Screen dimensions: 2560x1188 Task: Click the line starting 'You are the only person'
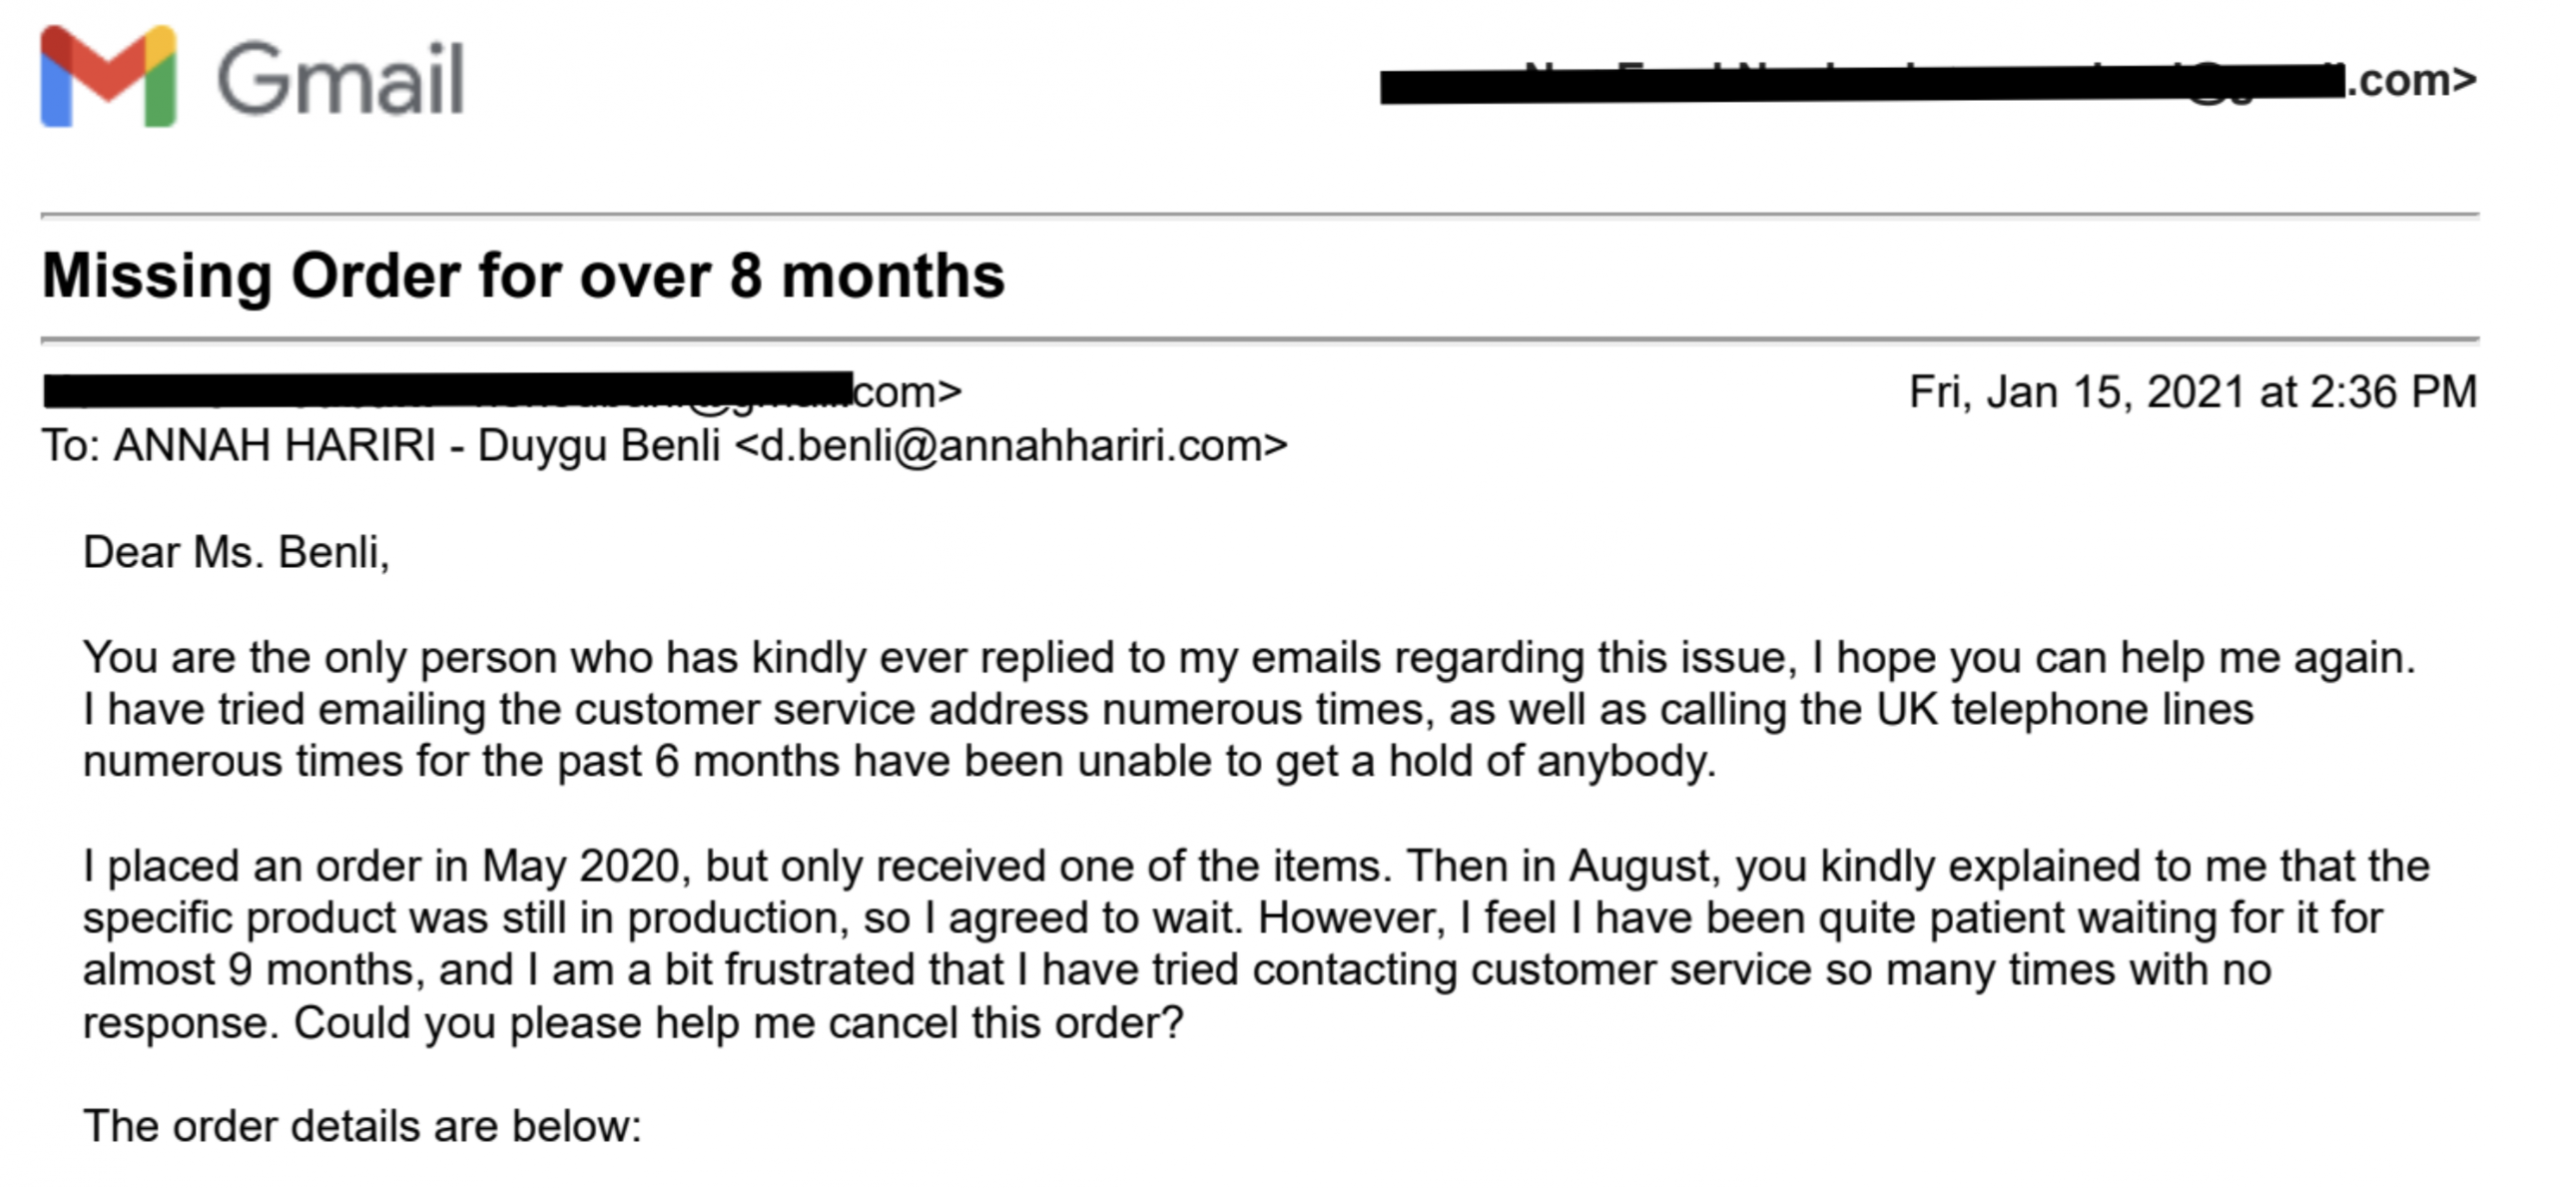pyautogui.click(x=1248, y=658)
